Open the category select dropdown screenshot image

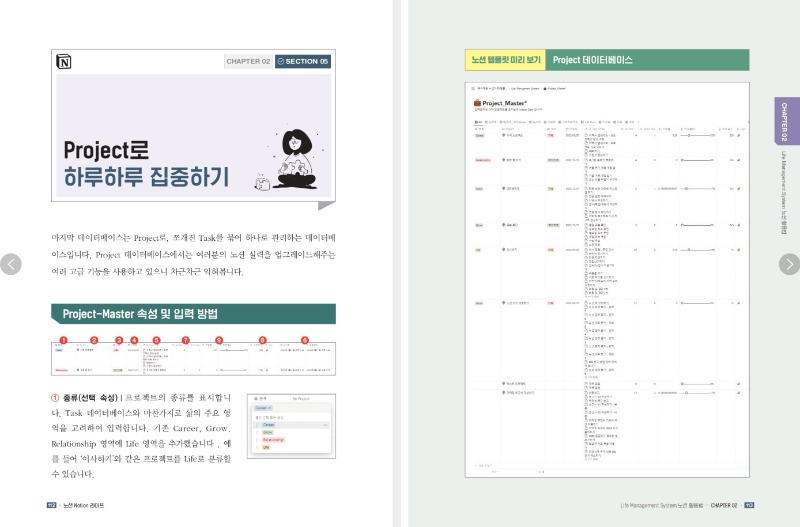[291, 426]
